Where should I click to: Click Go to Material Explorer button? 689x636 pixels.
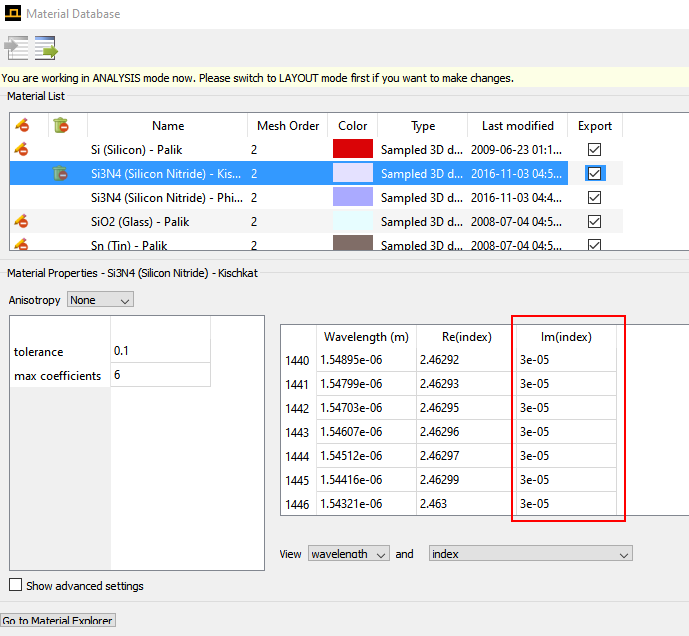58,621
